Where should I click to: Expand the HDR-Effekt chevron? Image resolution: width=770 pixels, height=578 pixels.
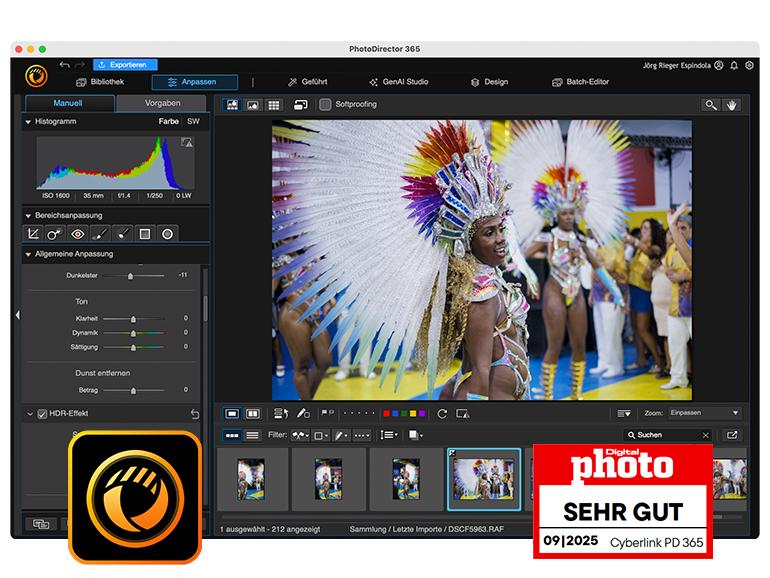pos(29,414)
